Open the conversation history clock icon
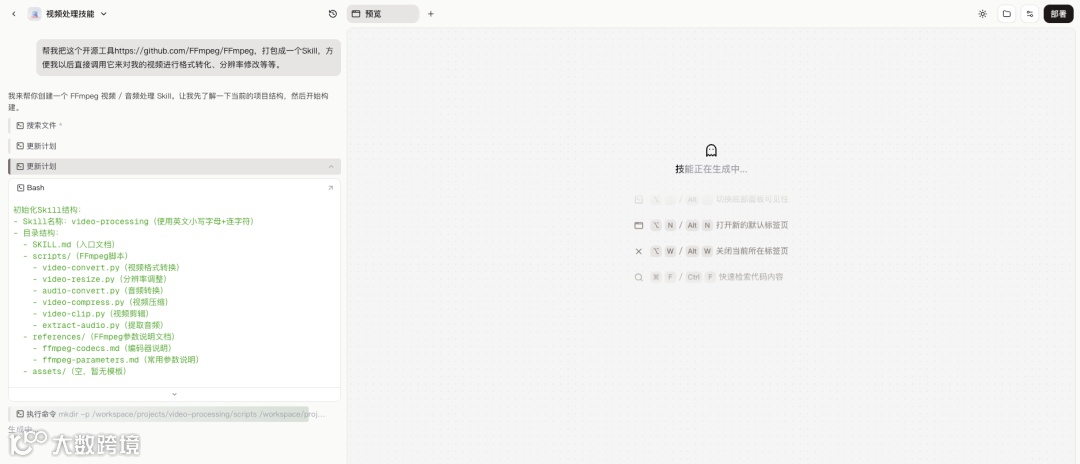 pos(333,14)
